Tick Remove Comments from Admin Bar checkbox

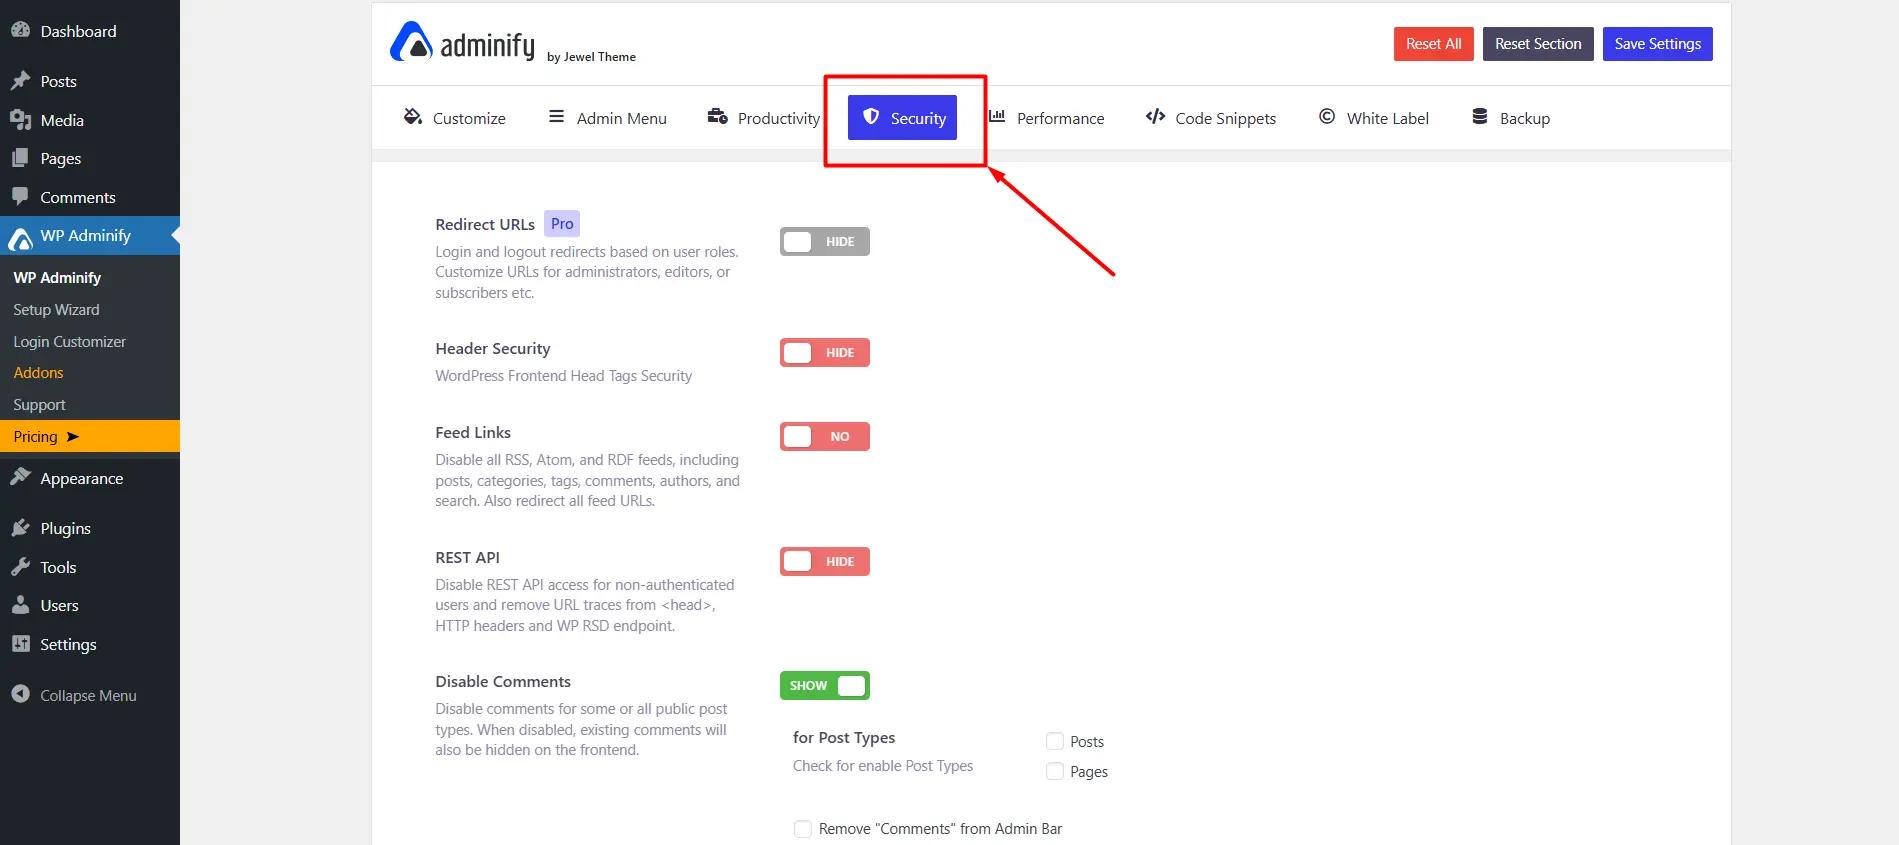click(x=802, y=828)
